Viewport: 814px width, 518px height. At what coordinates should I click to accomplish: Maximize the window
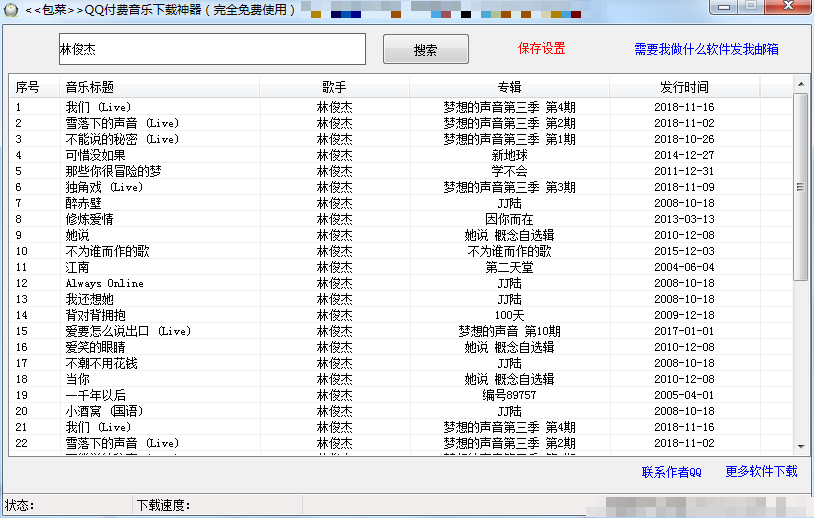click(751, 7)
